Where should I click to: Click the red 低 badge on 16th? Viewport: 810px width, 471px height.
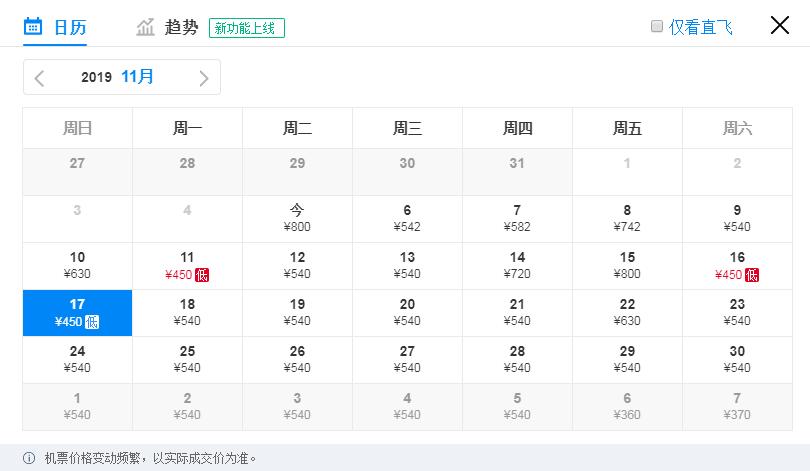pos(752,275)
